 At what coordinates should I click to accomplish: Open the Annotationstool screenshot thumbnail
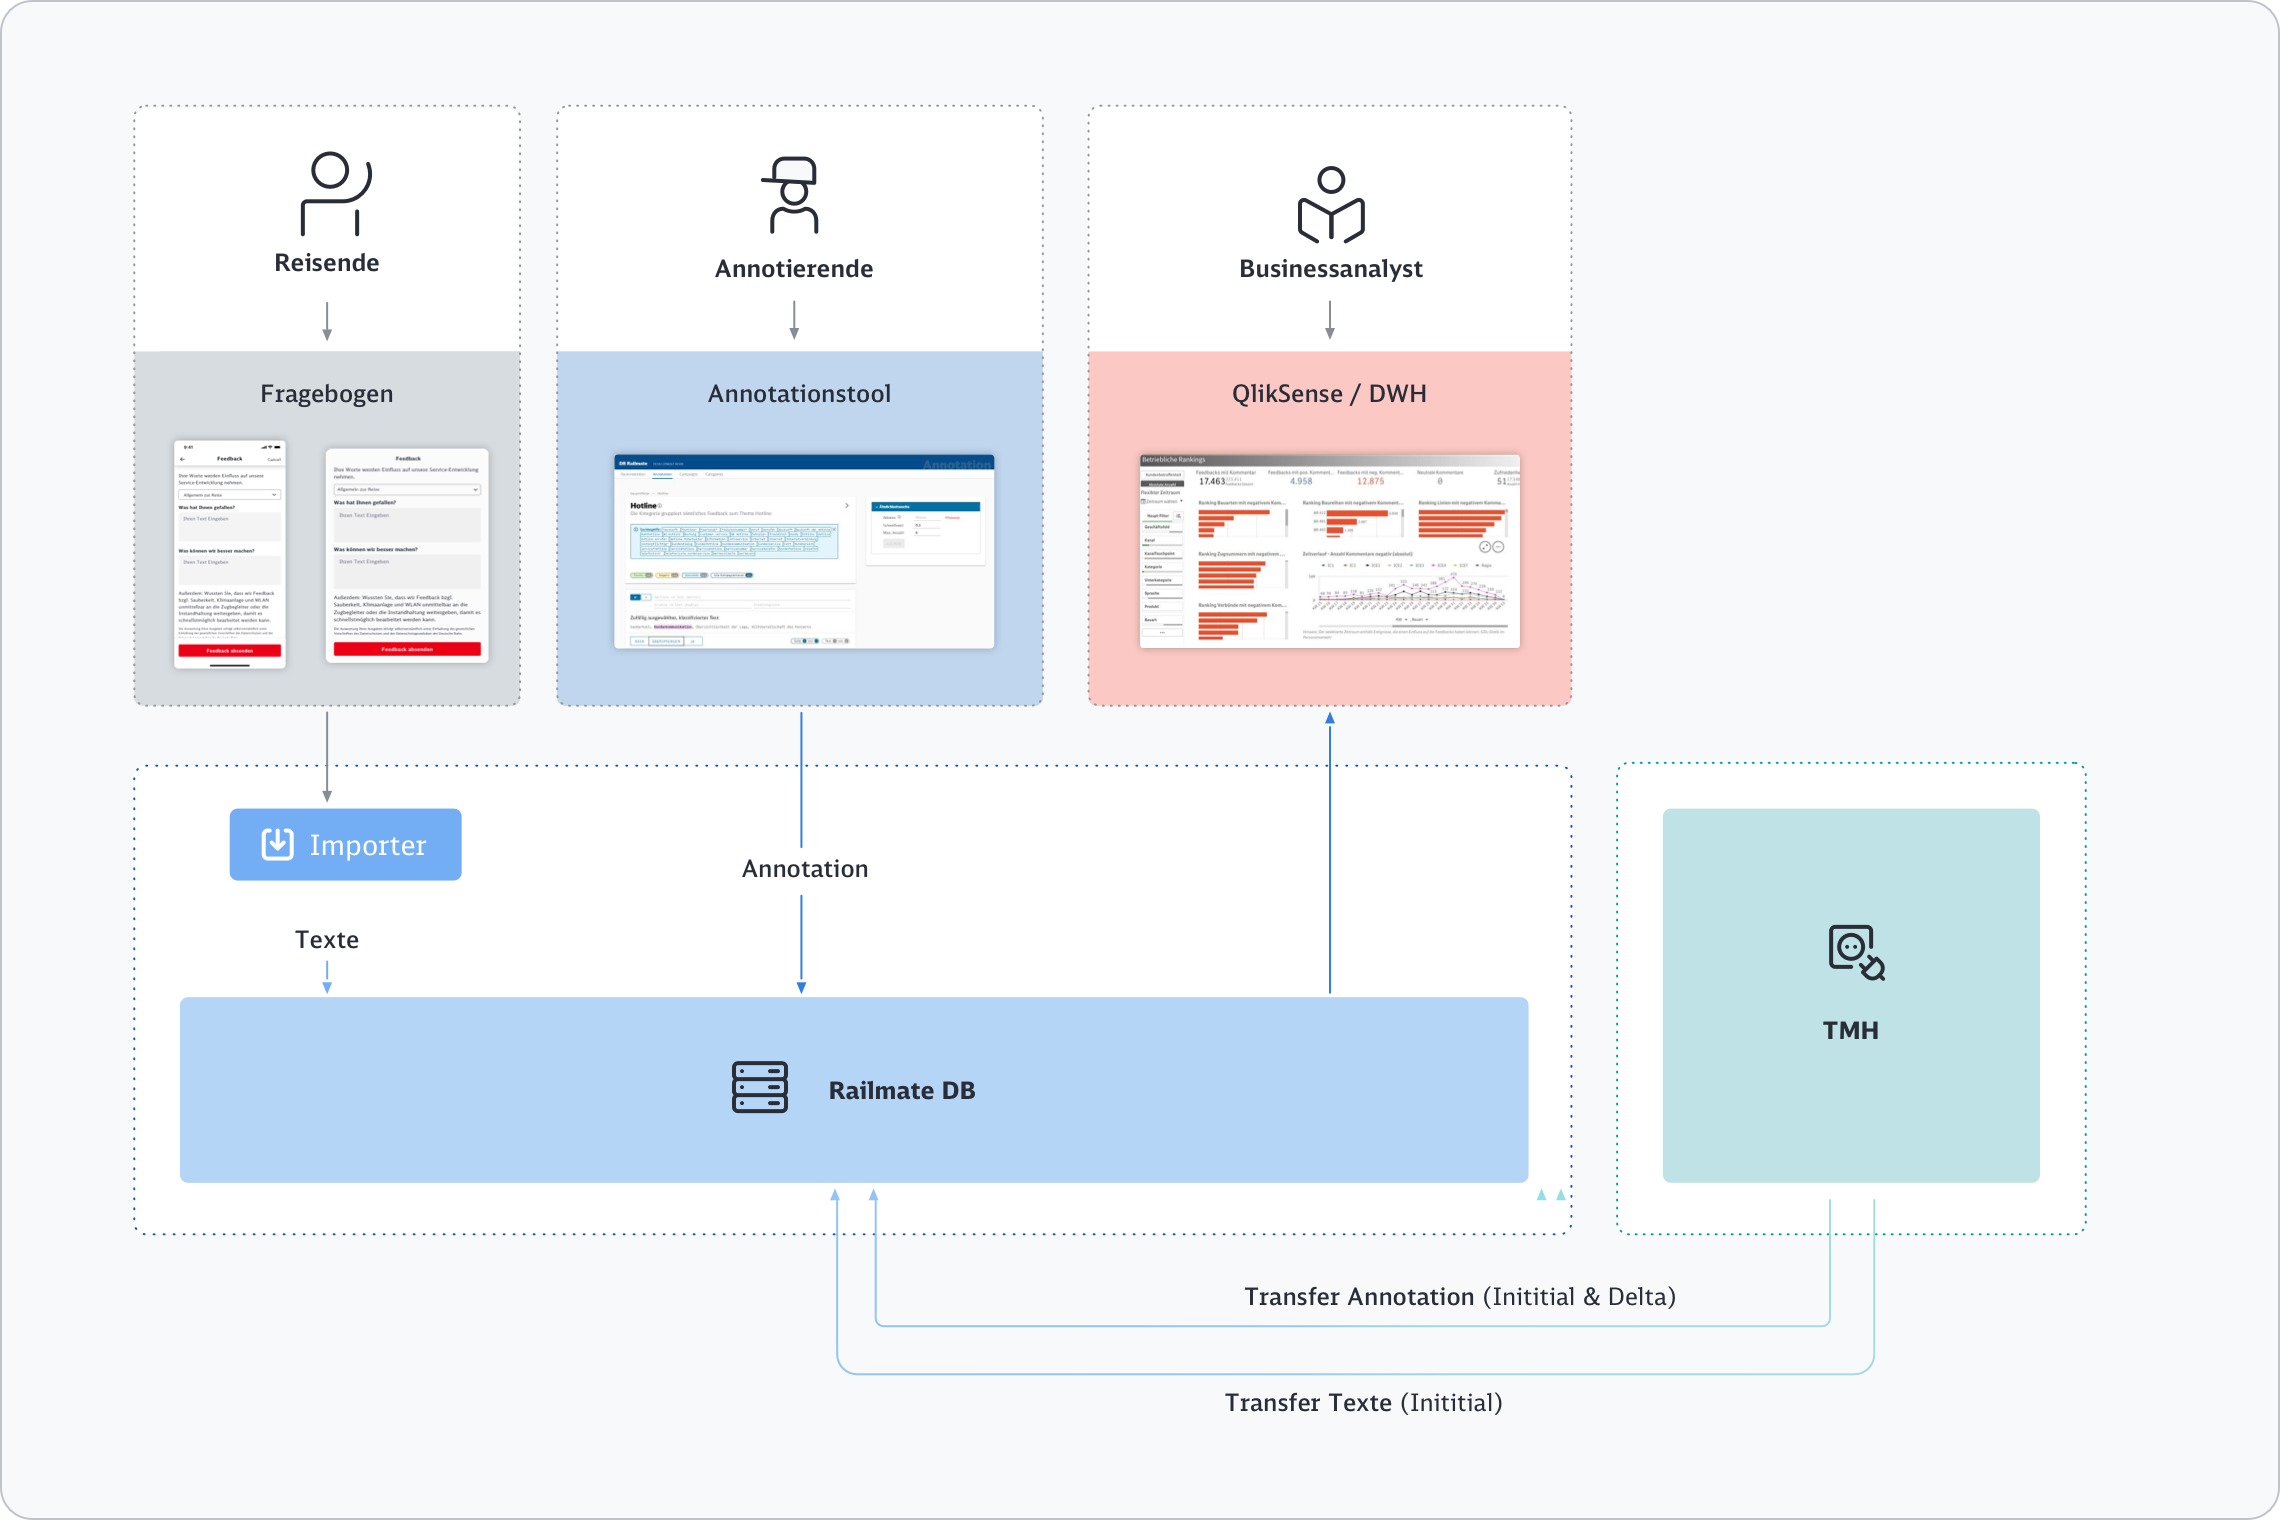pos(803,551)
